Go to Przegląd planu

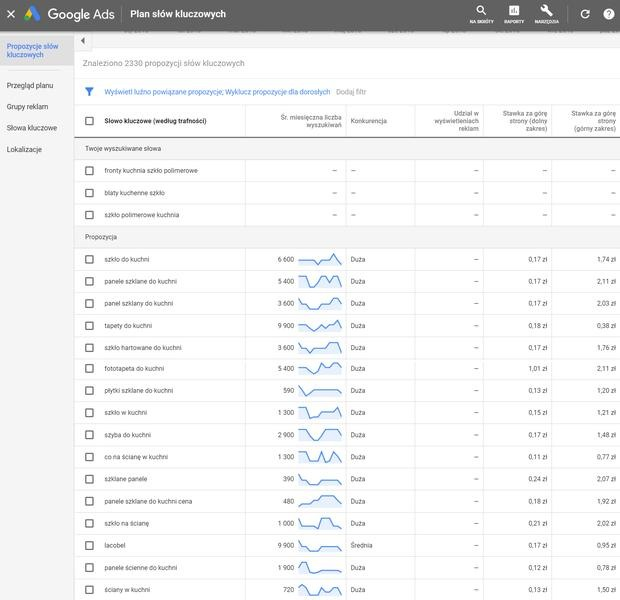(x=30, y=85)
